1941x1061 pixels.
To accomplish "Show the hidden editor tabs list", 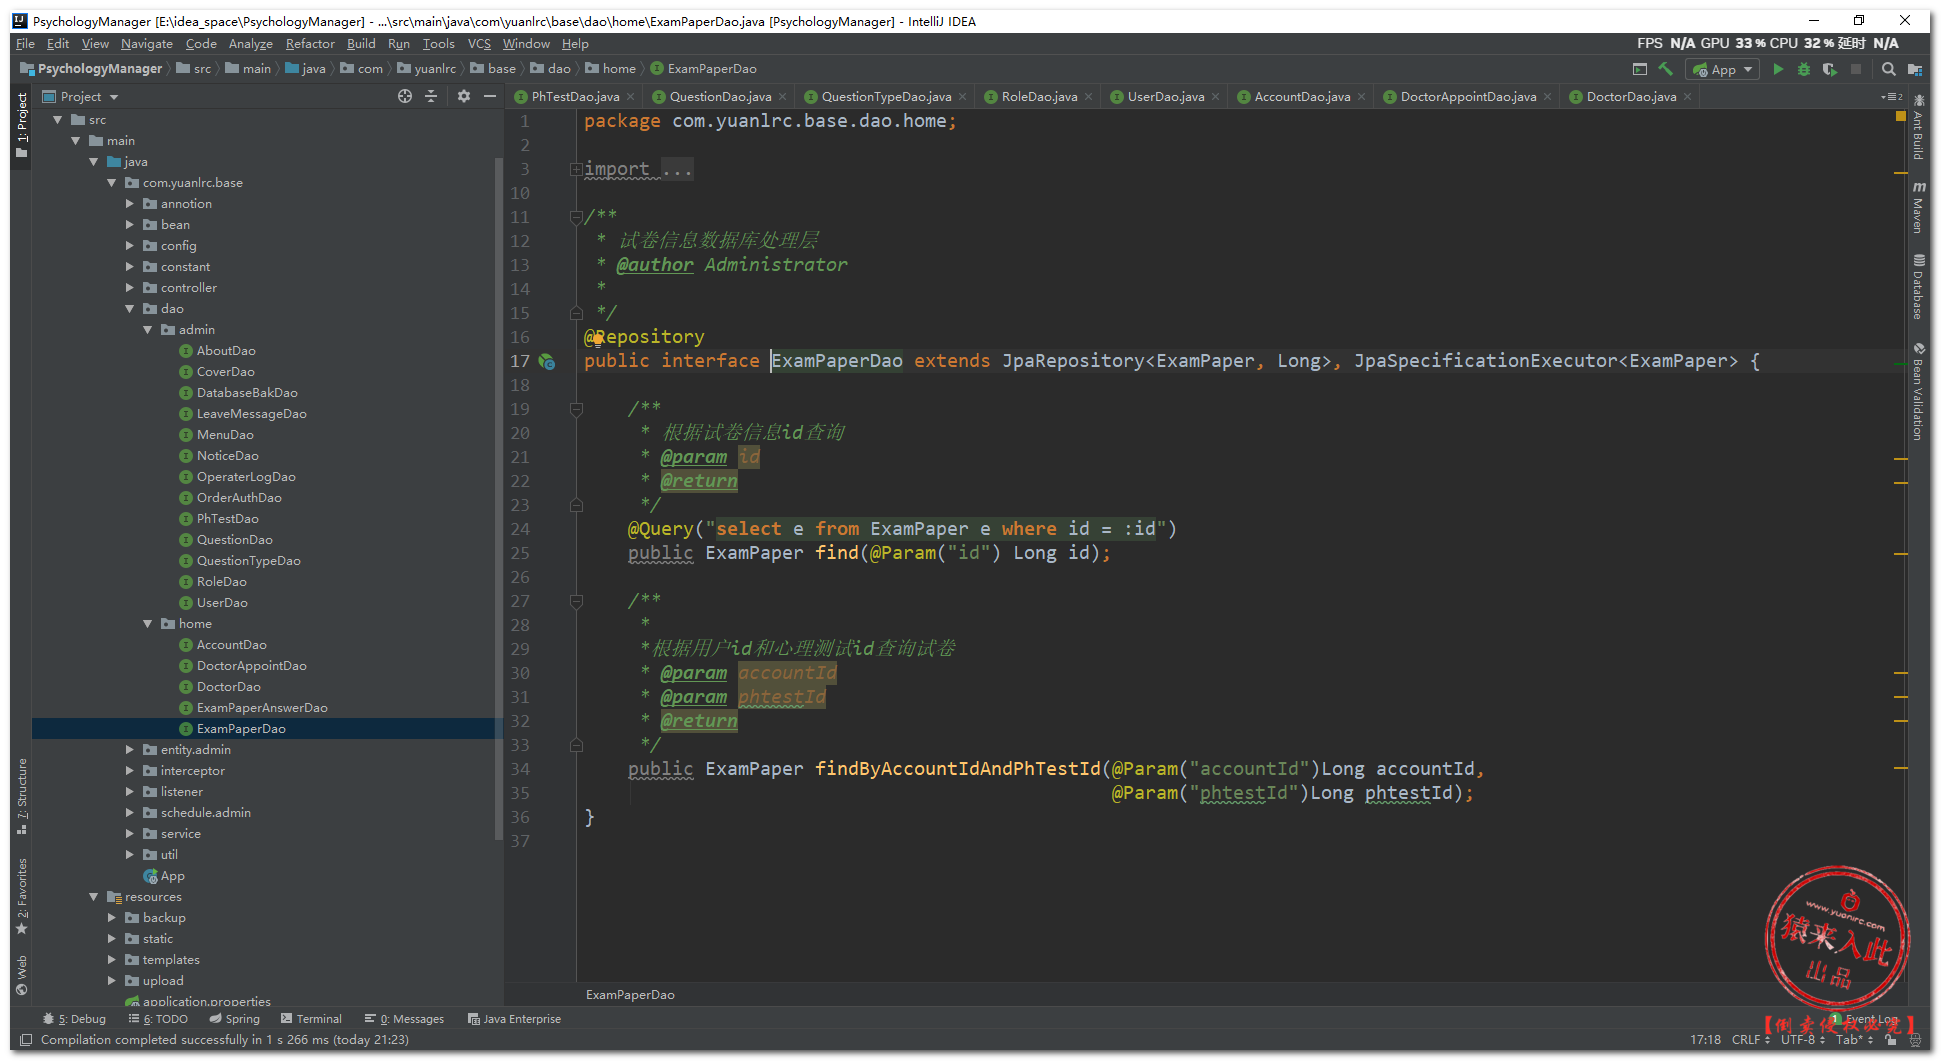I will (x=1891, y=97).
